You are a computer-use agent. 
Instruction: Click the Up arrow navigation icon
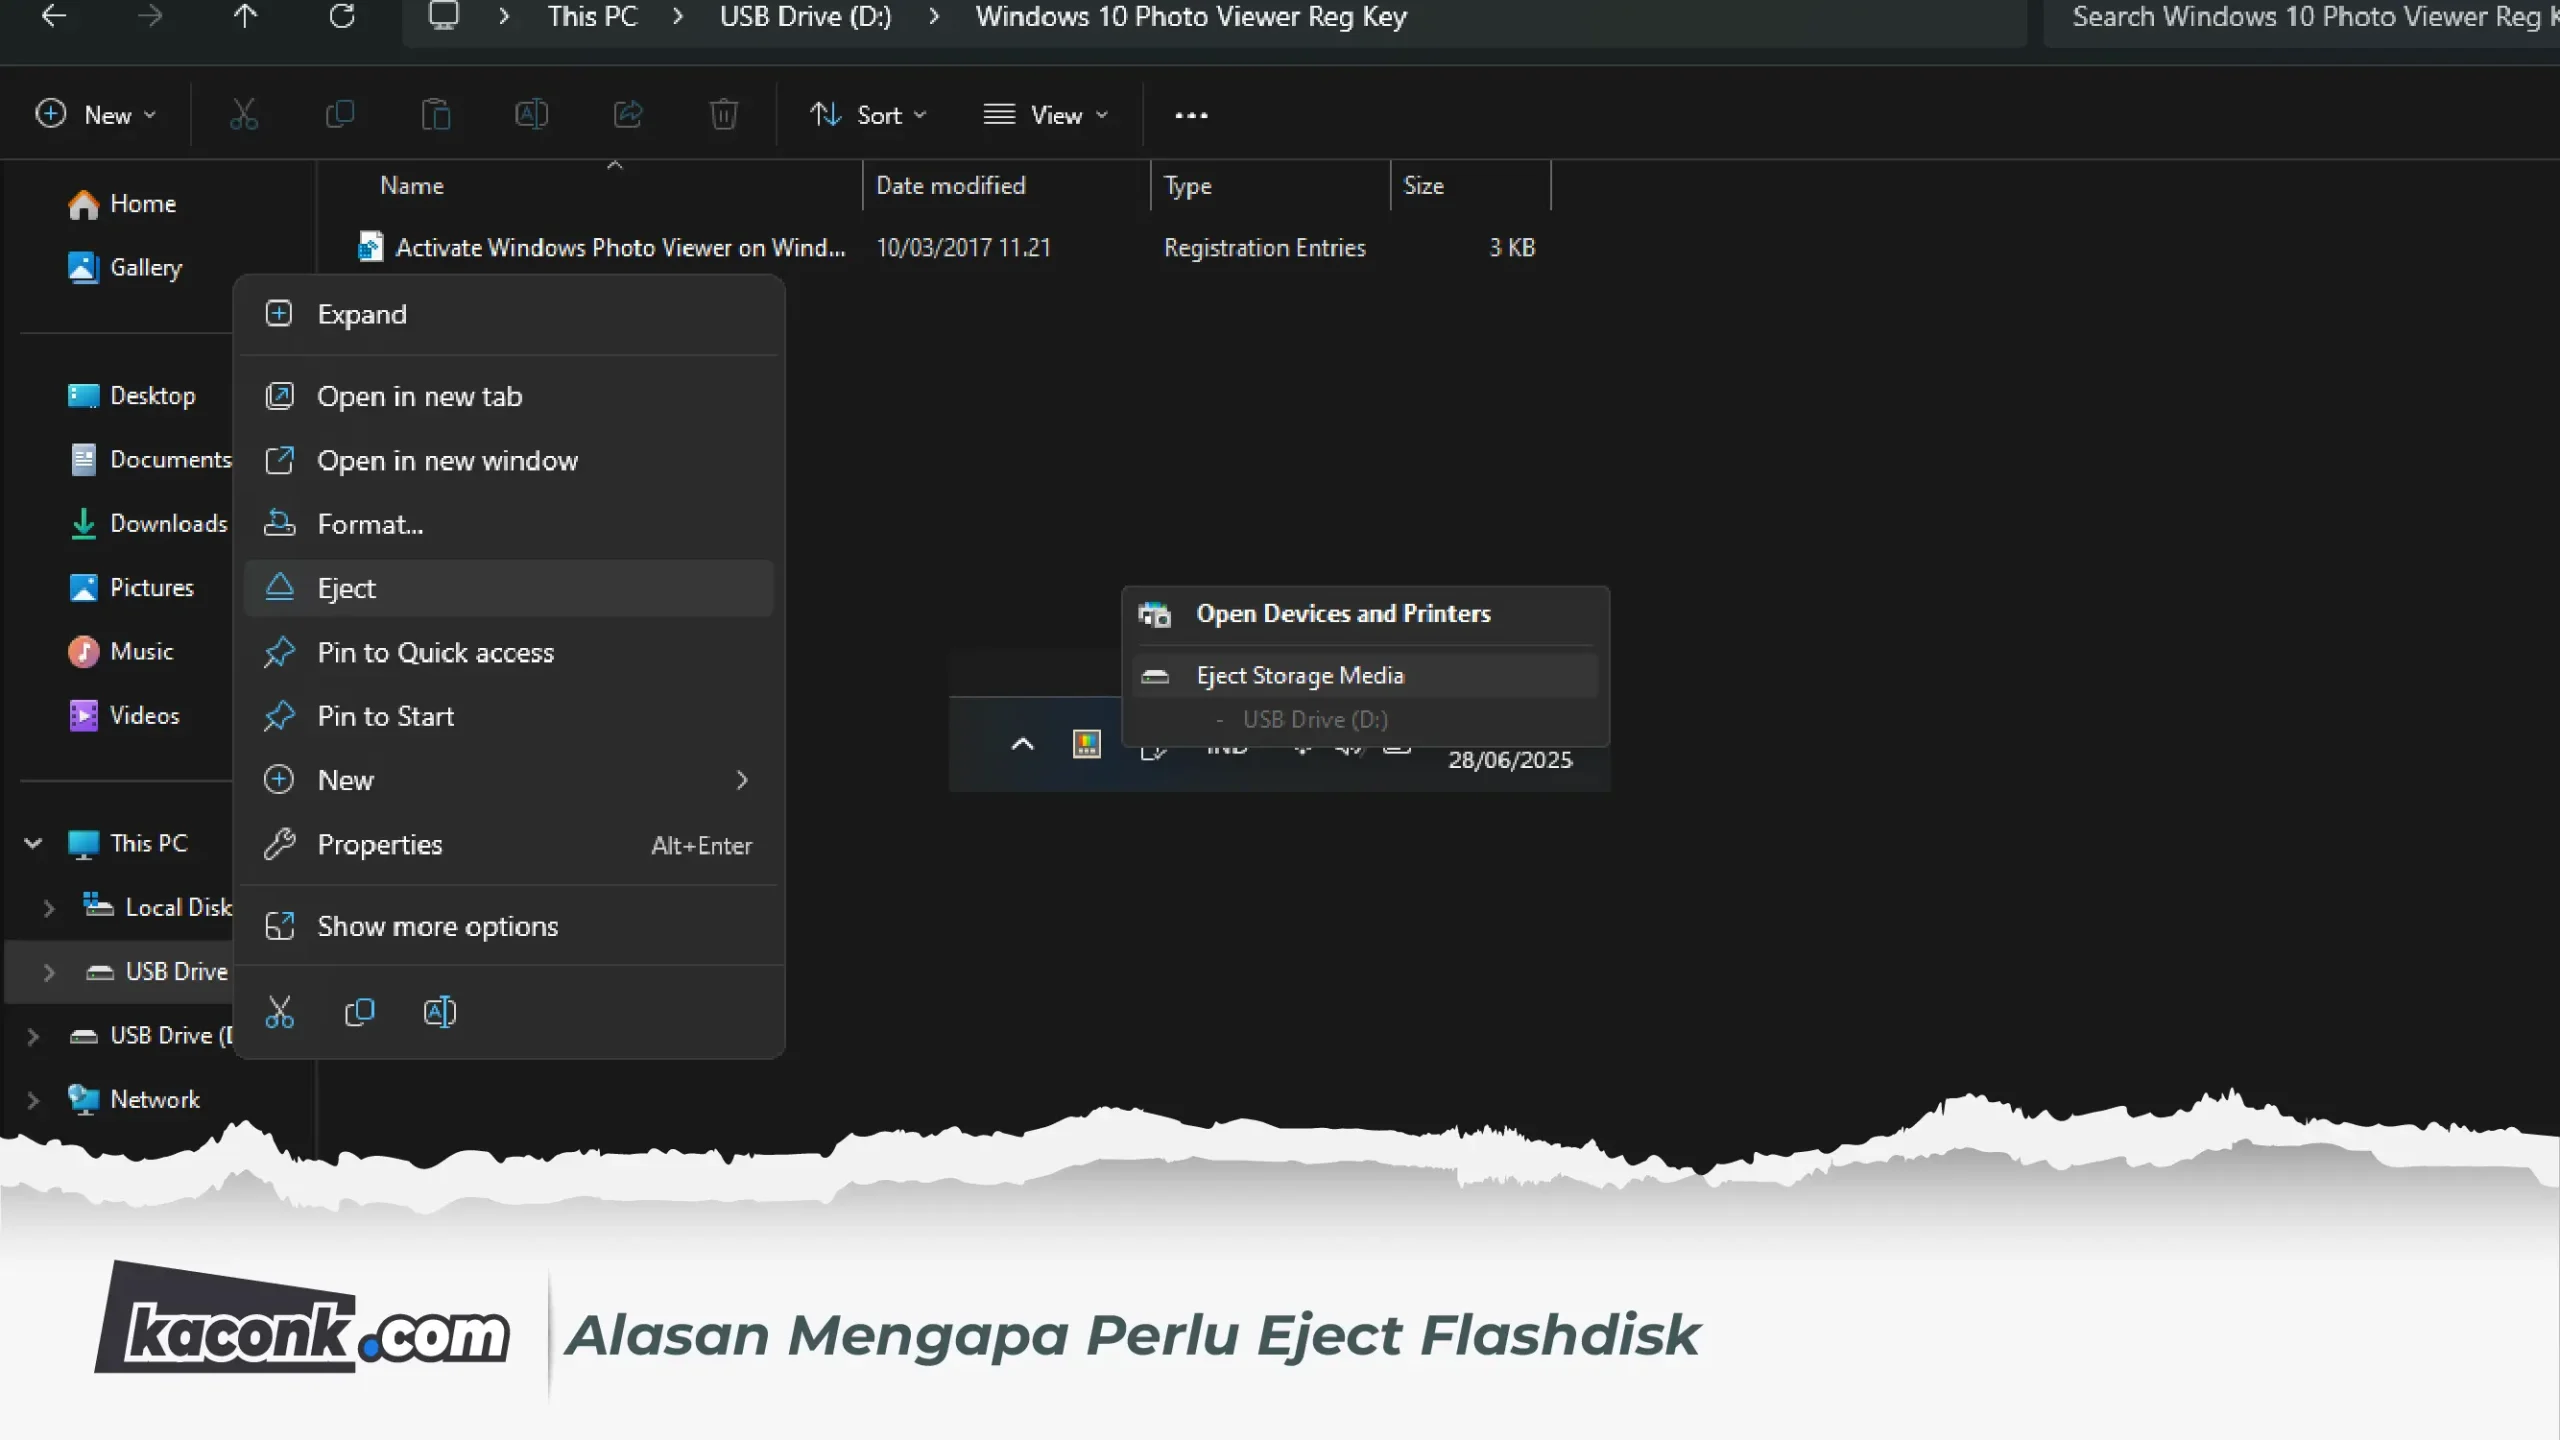click(245, 16)
